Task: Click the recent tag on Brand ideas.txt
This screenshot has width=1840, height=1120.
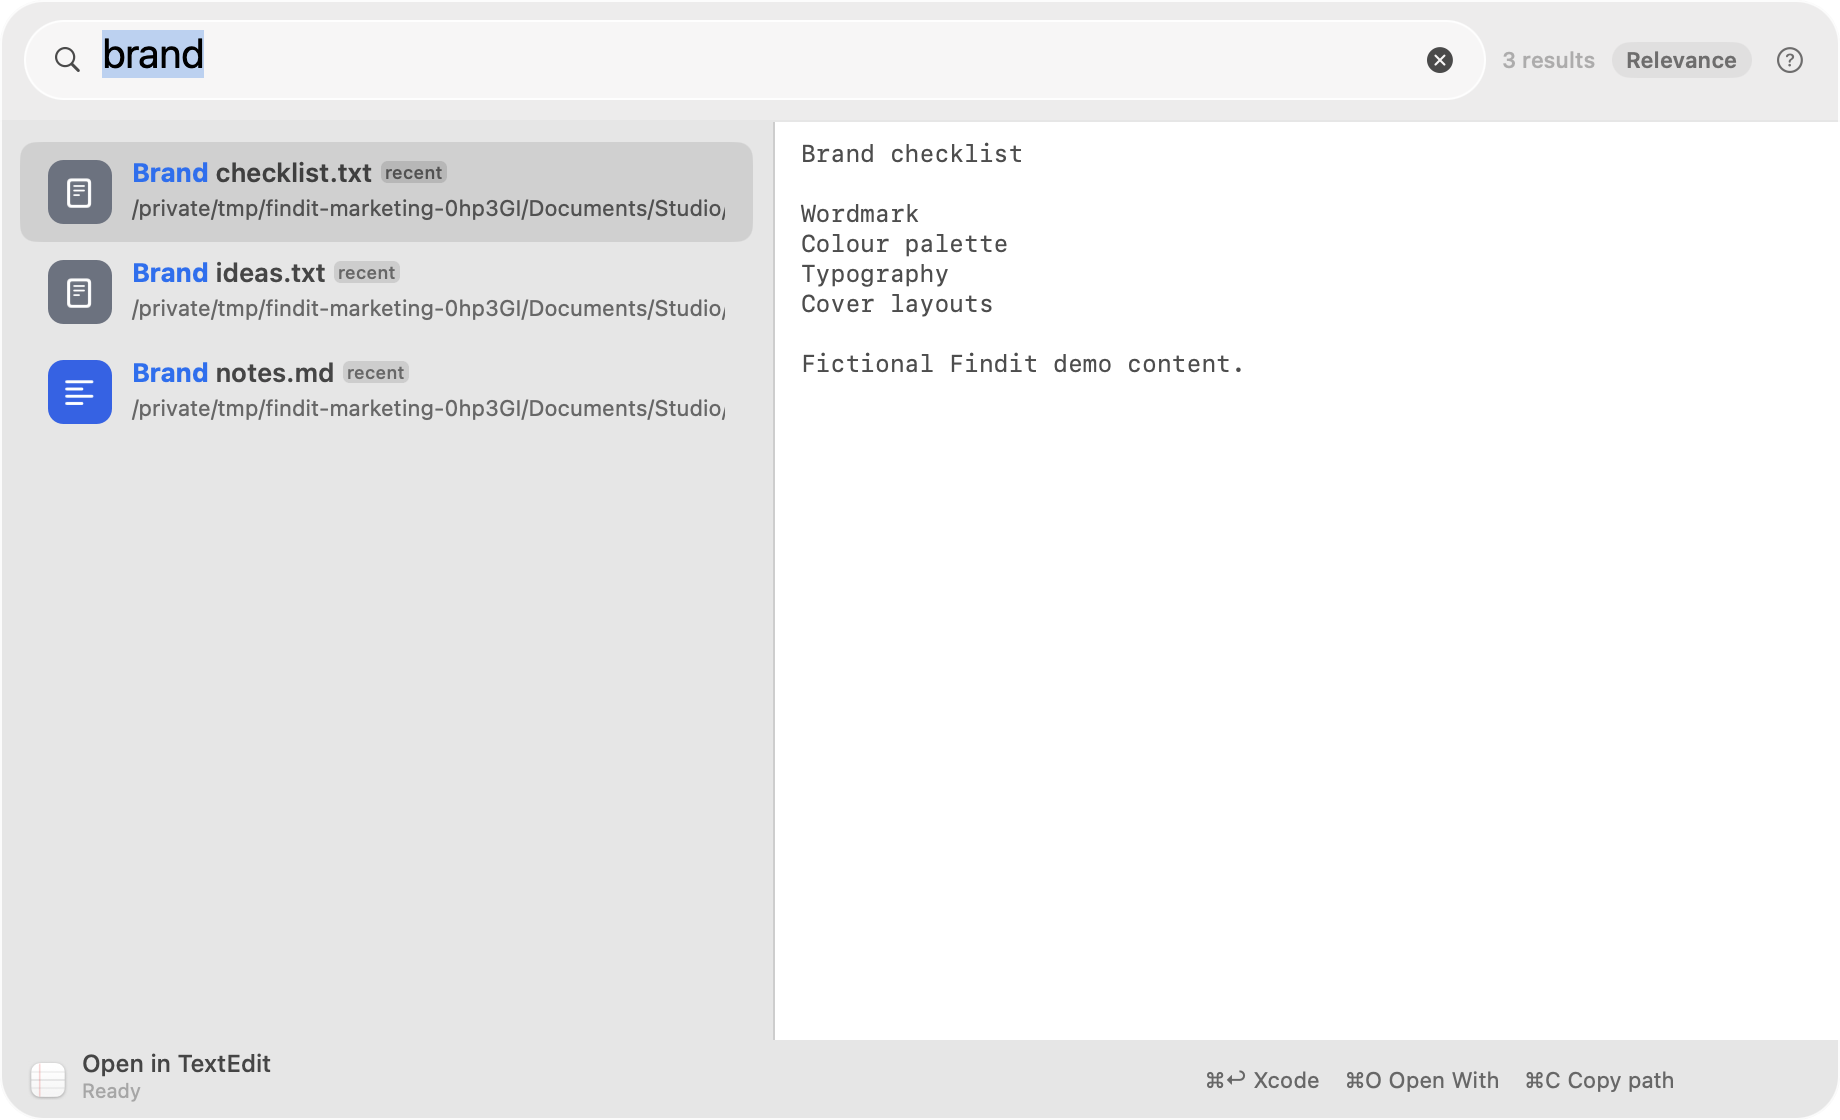Action: point(367,273)
